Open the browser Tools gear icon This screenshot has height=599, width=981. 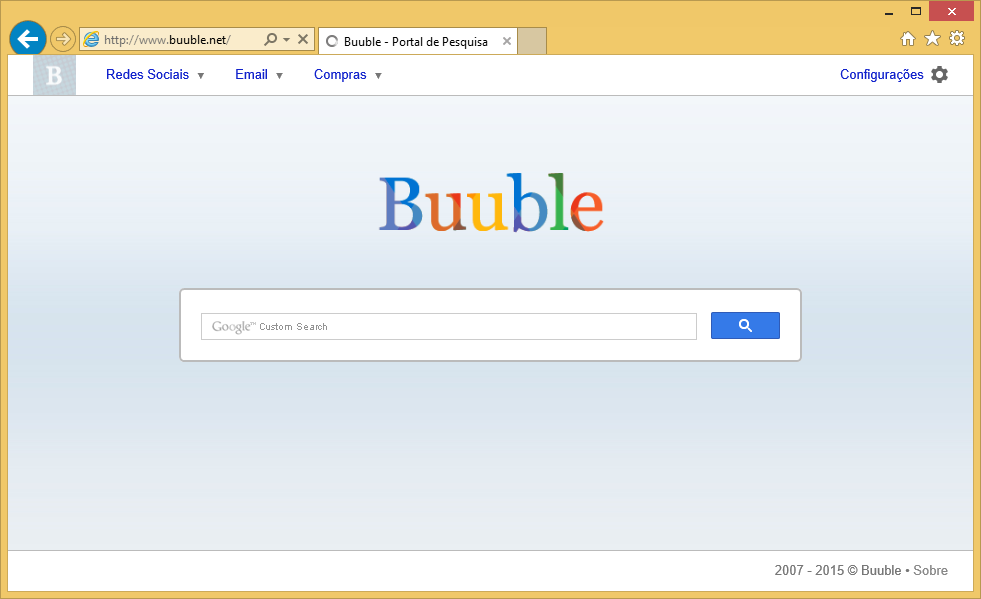[x=957, y=39]
